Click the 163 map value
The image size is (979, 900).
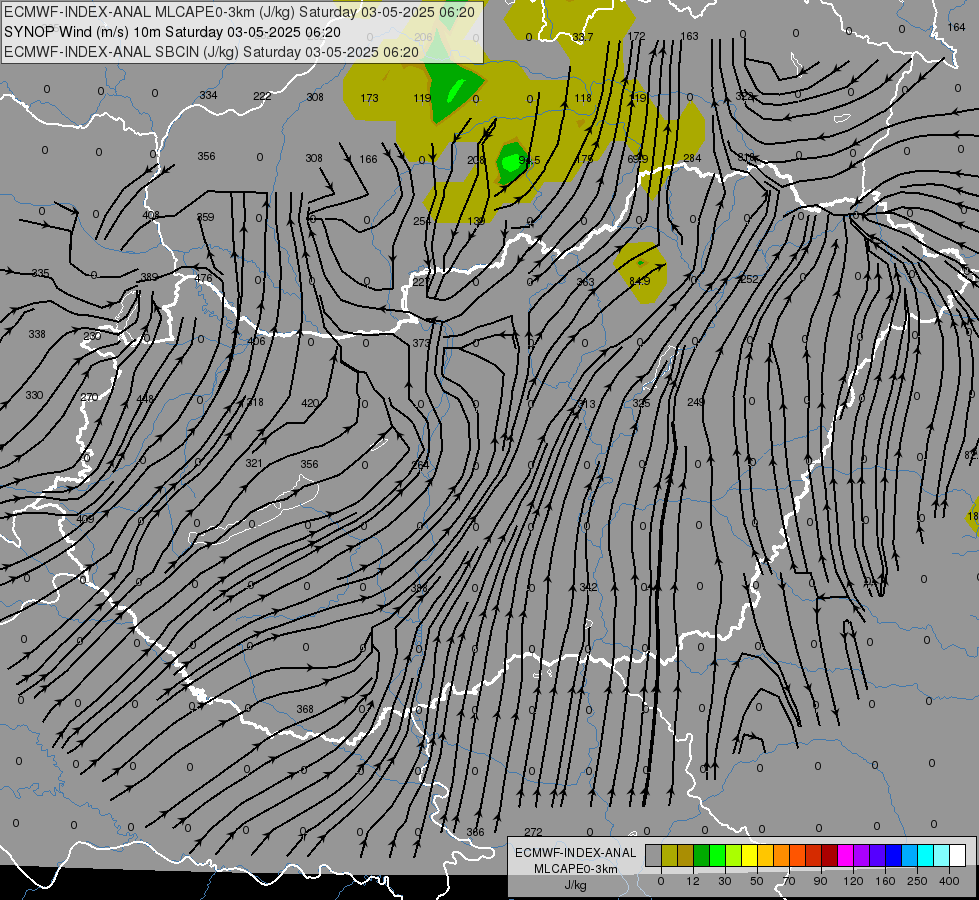689,36
